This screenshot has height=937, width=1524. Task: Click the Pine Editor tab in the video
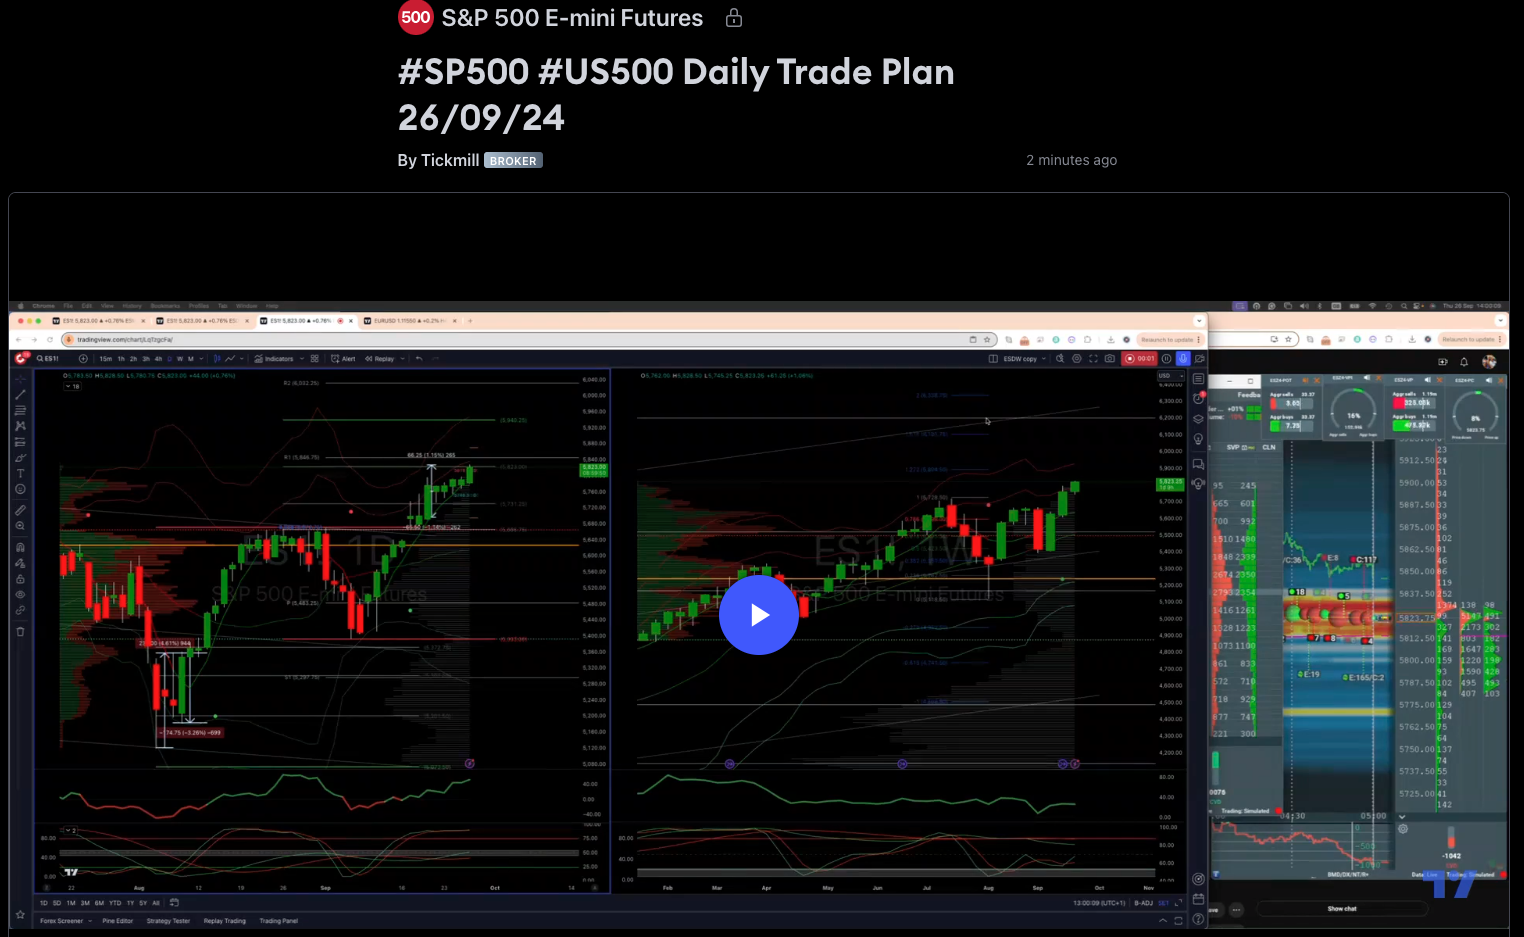pos(117,921)
